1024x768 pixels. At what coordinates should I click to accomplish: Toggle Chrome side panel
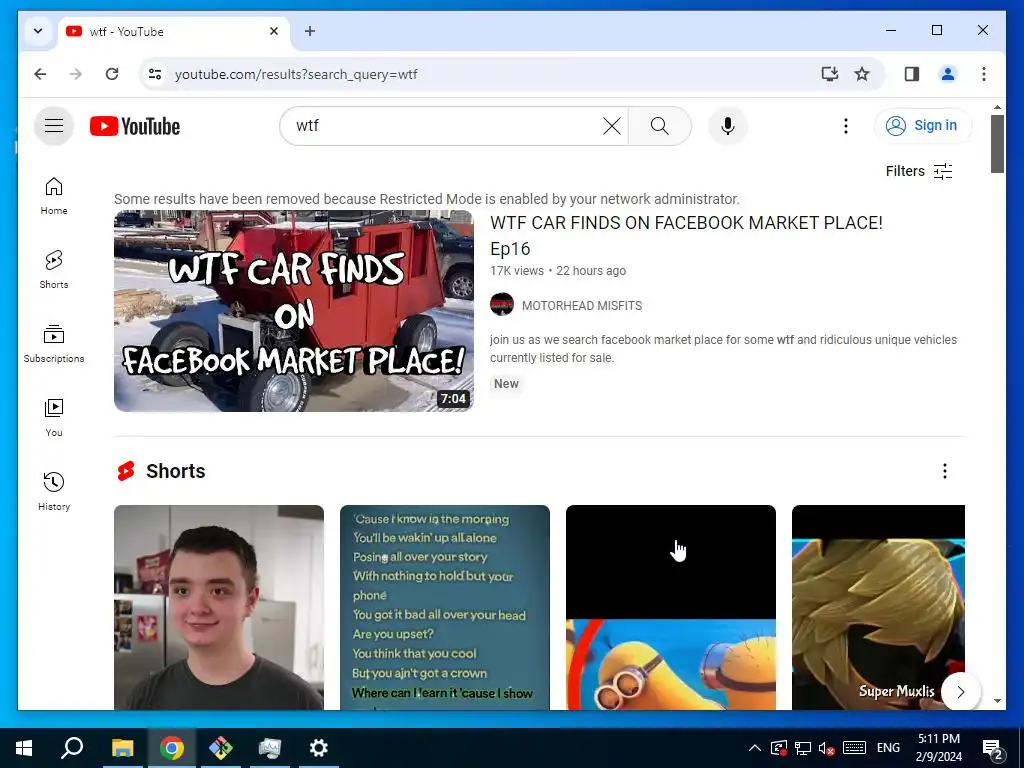[912, 74]
